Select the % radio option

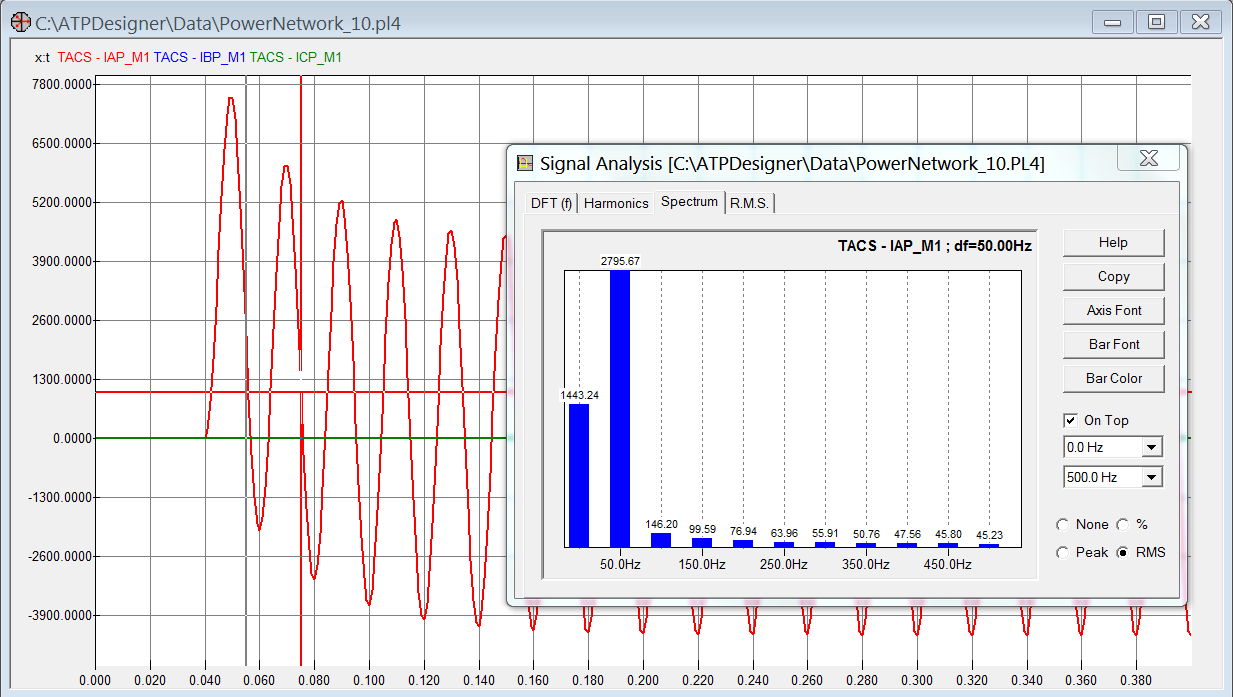1123,525
